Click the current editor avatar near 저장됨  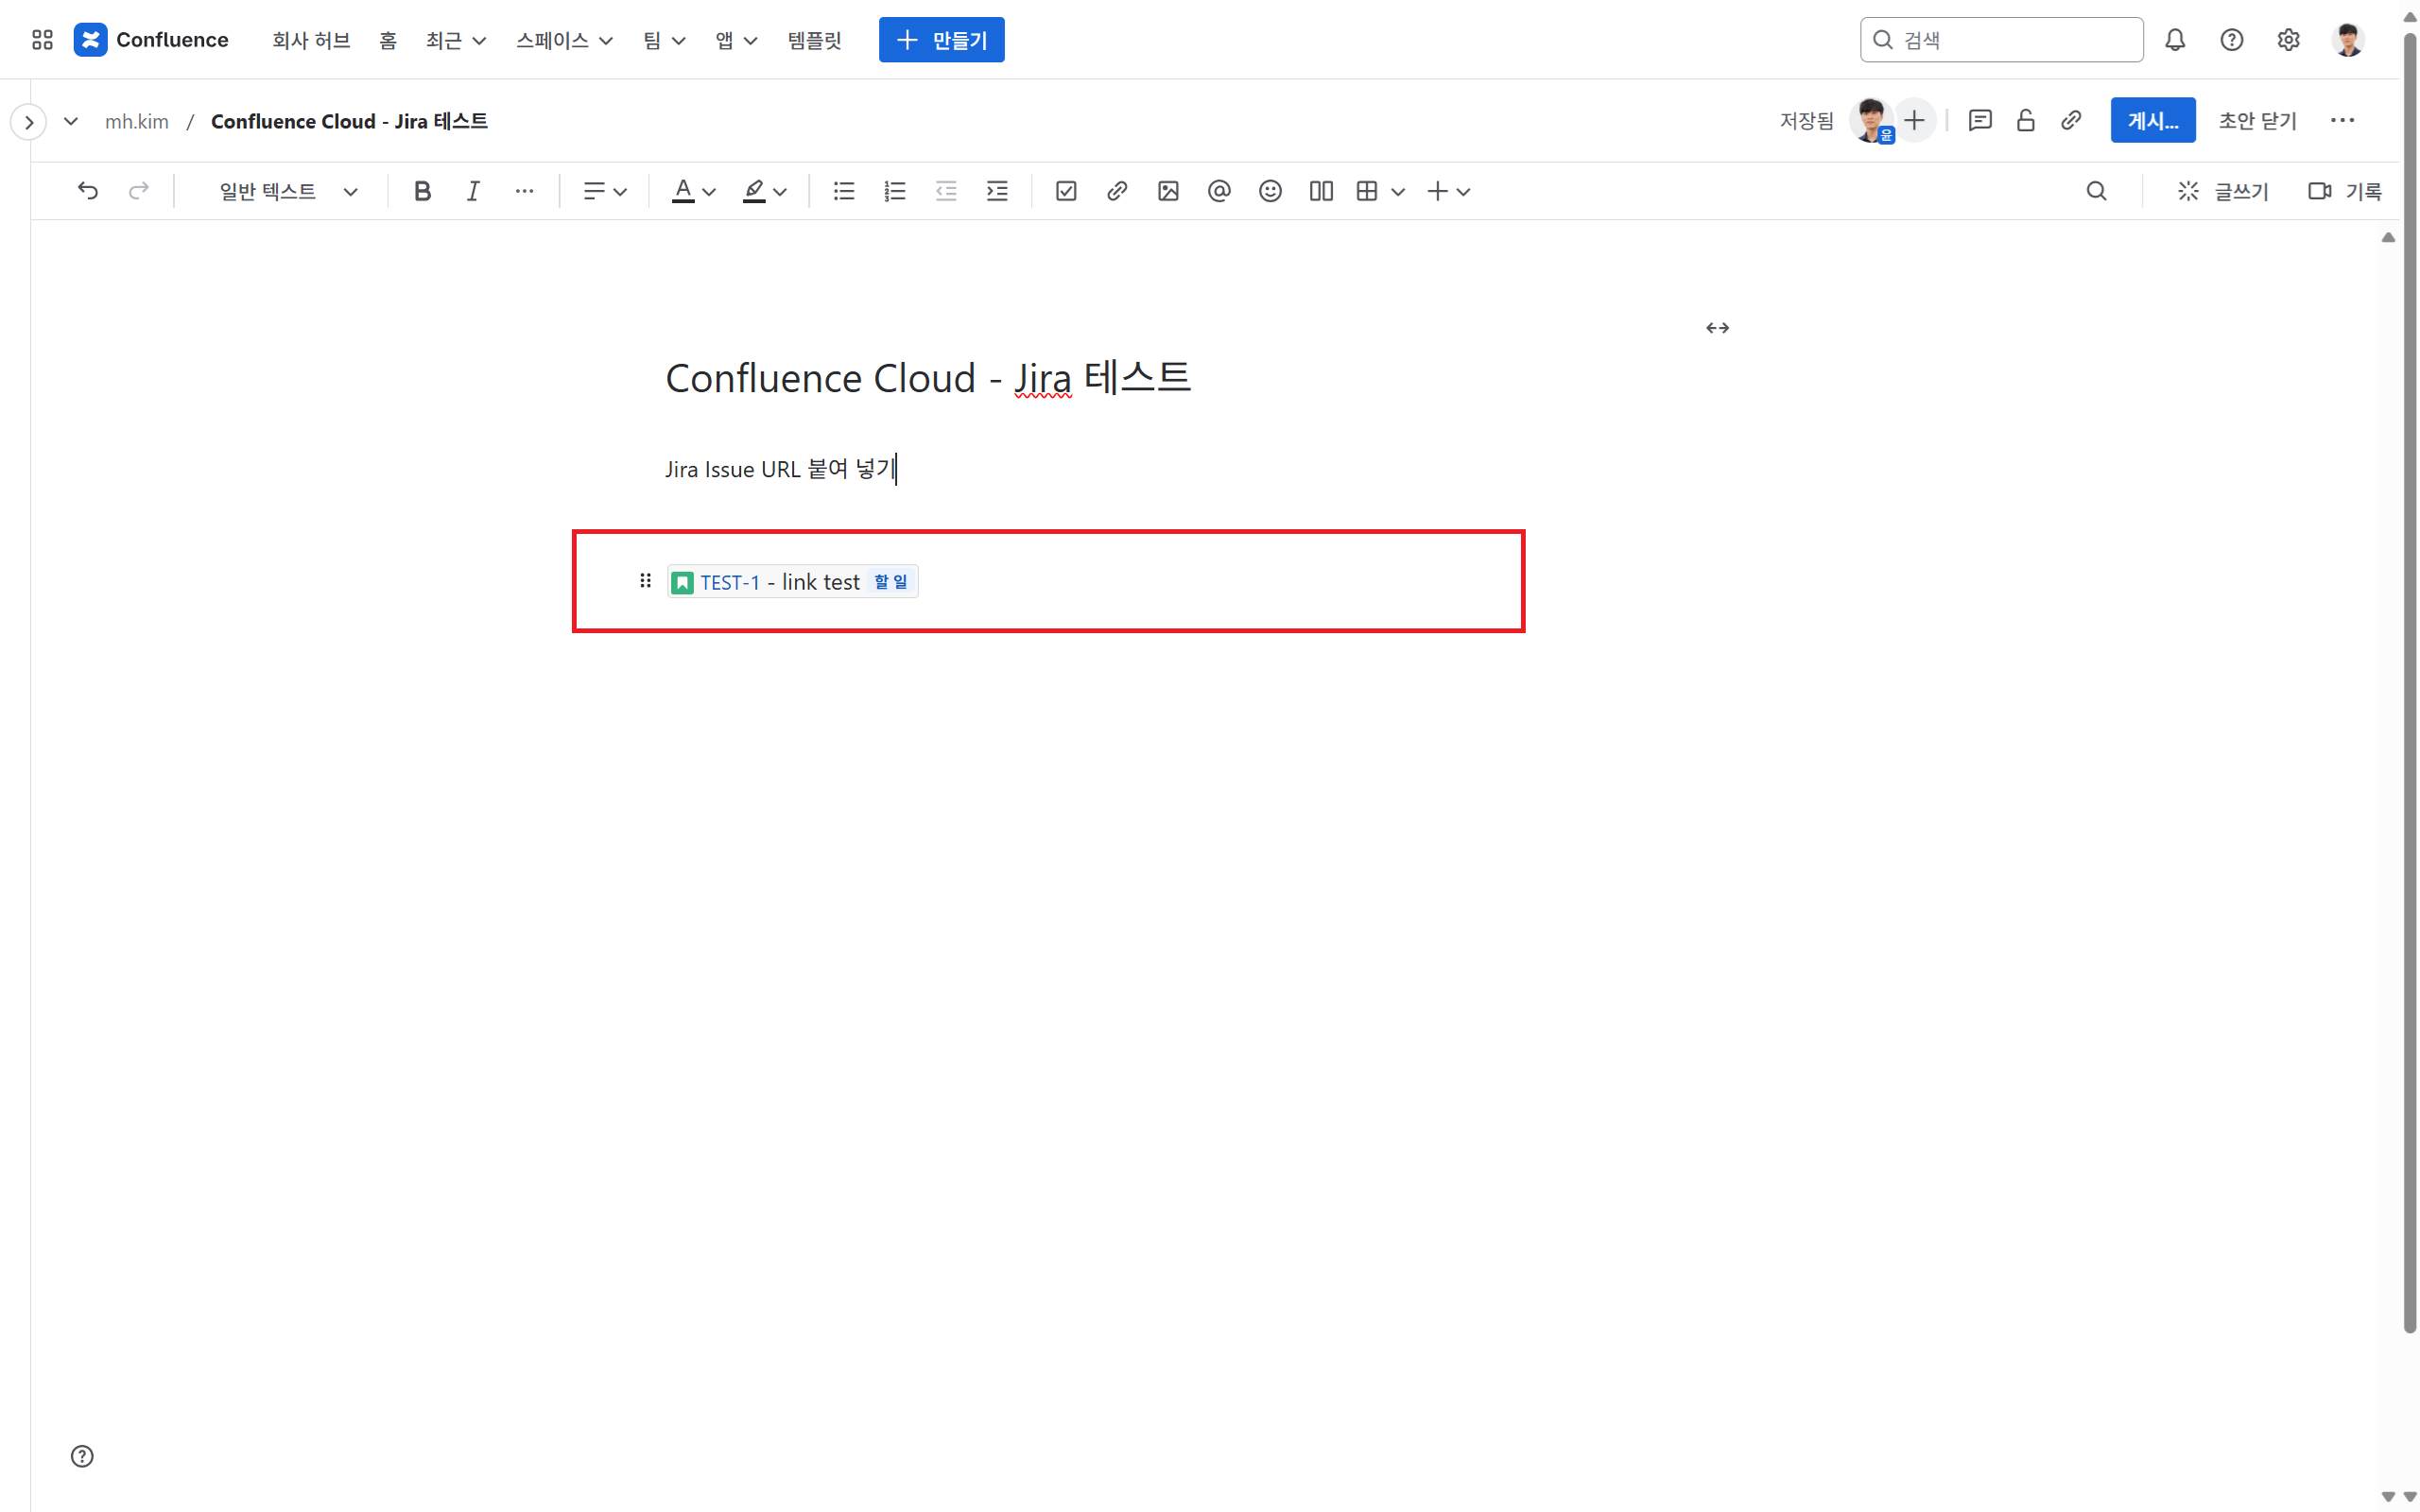(x=1871, y=121)
